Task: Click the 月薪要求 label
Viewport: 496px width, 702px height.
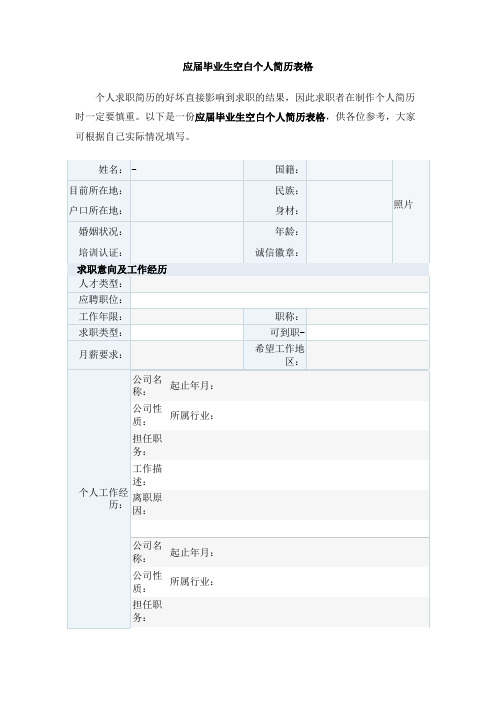Action: [x=101, y=355]
